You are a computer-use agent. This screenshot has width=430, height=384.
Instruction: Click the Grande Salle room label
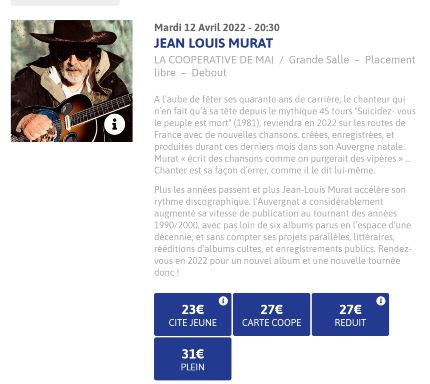319,60
